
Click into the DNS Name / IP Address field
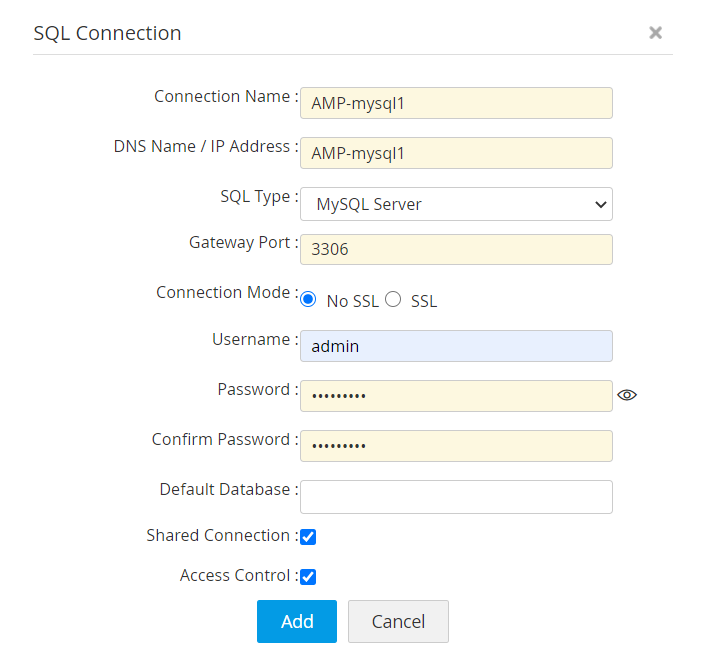pos(456,153)
